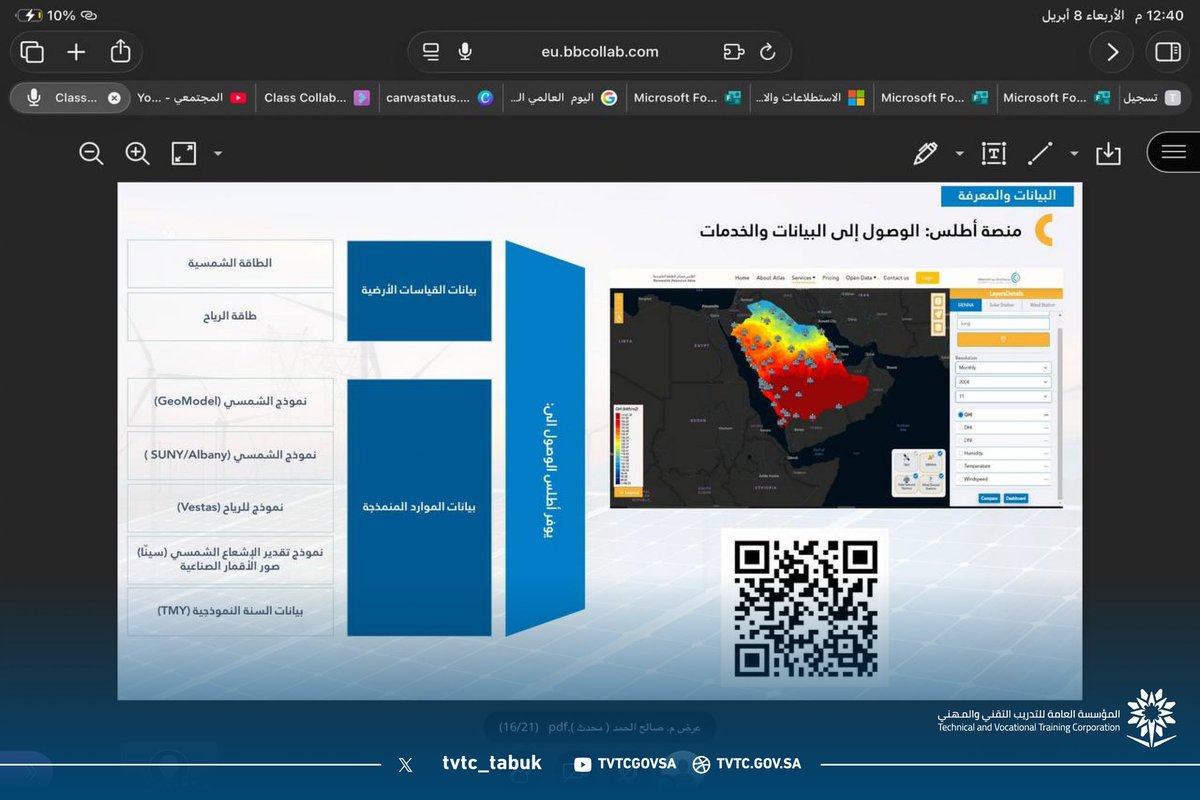Zoom out of the shared slide
The image size is (1200, 800).
(x=91, y=153)
